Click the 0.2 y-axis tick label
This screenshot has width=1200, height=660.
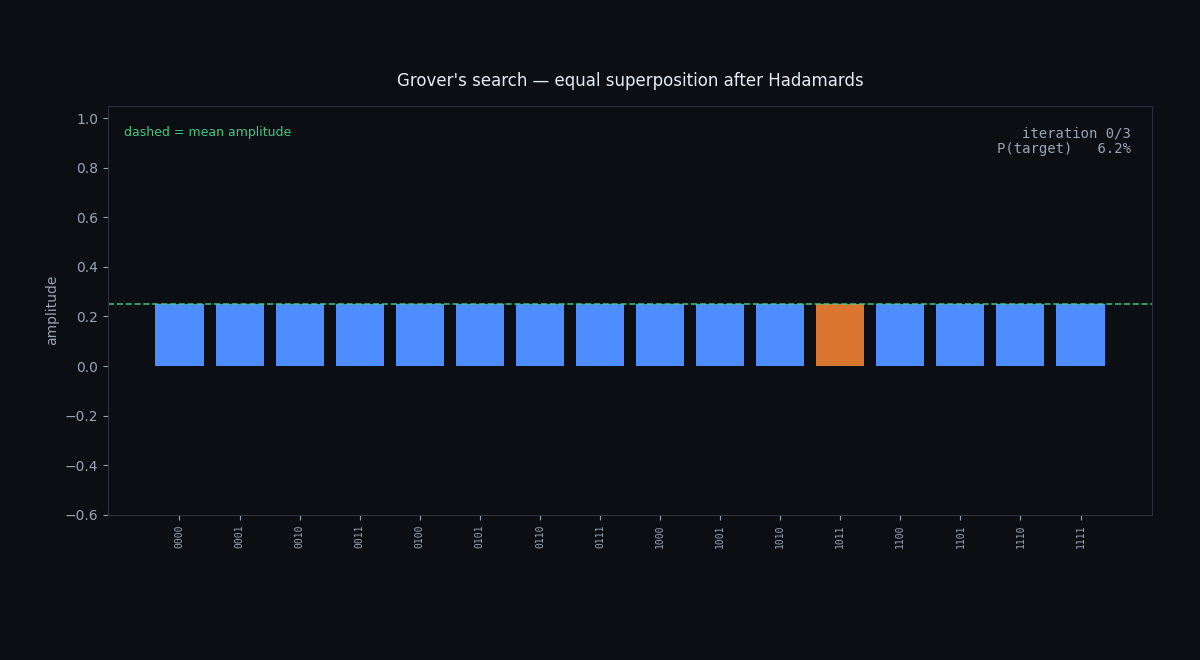tap(87, 317)
